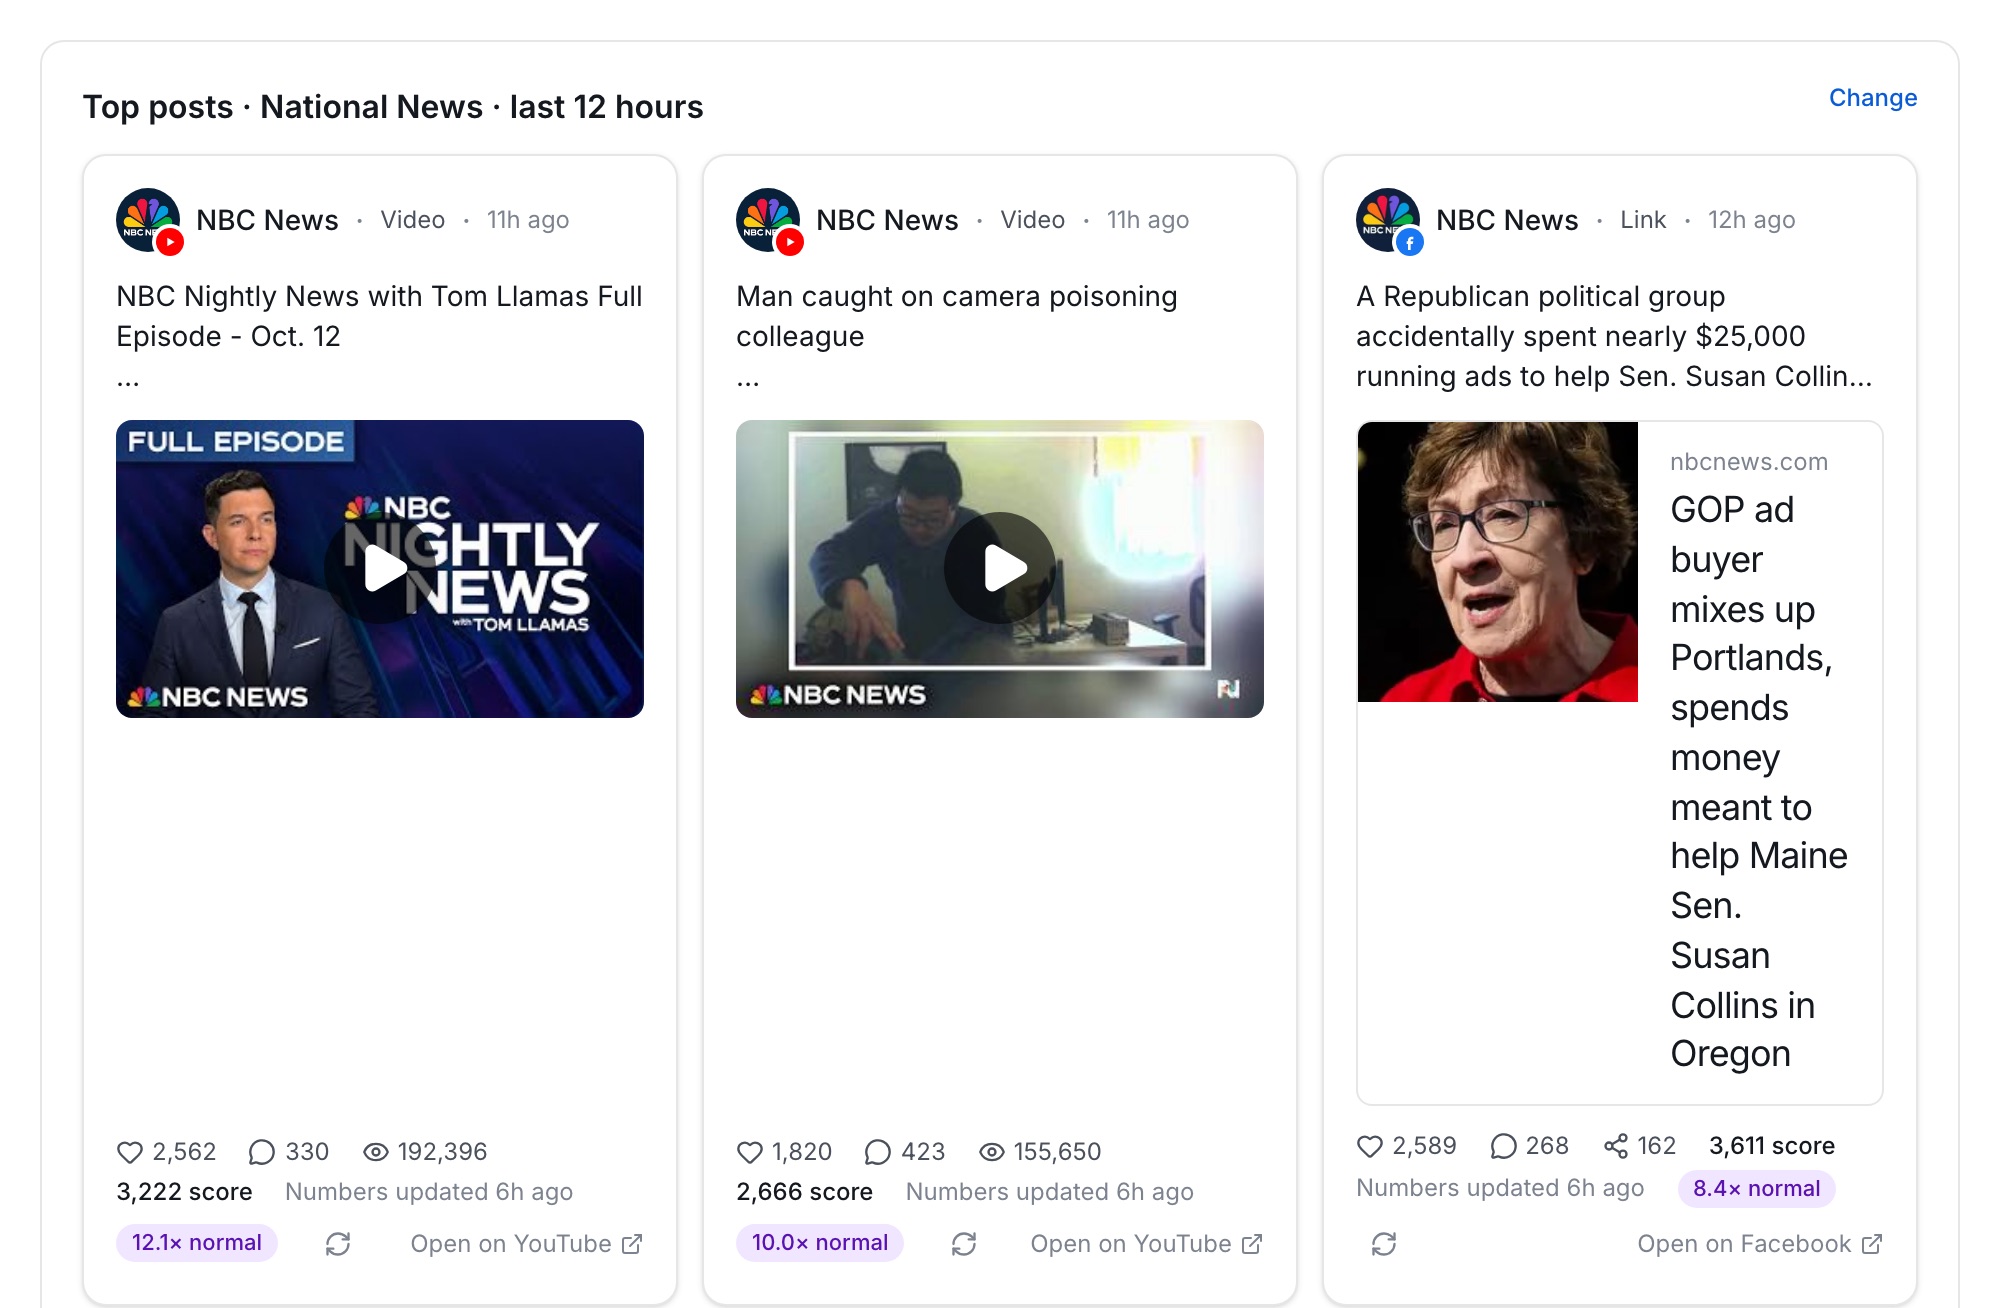Open Susan Collins article photo thumbnail
The image size is (2000, 1308).
pos(1497,561)
